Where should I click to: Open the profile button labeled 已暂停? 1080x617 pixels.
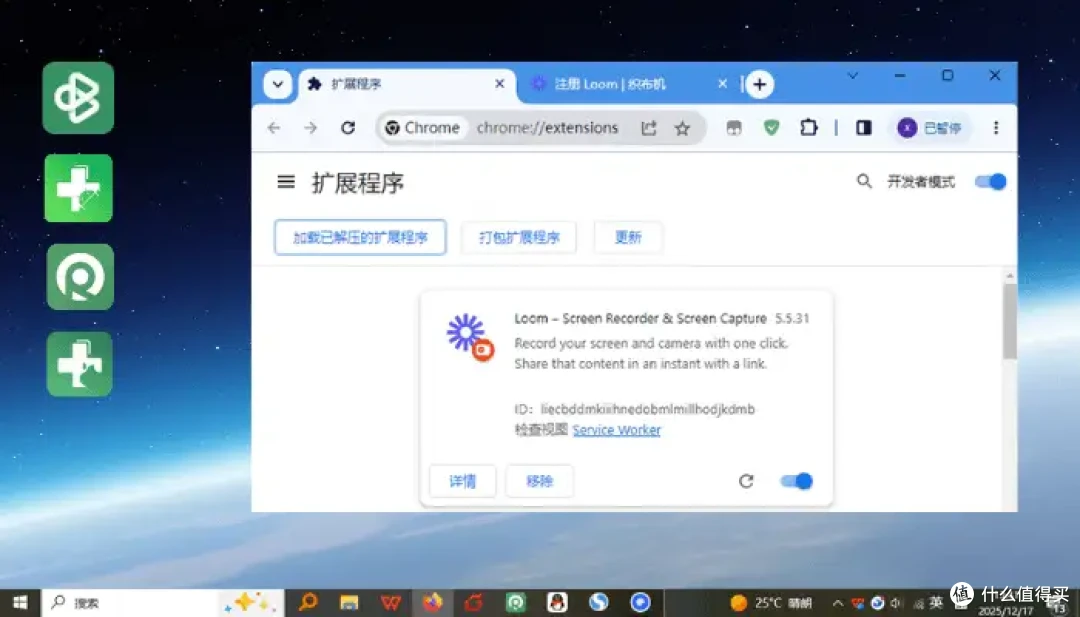point(929,127)
